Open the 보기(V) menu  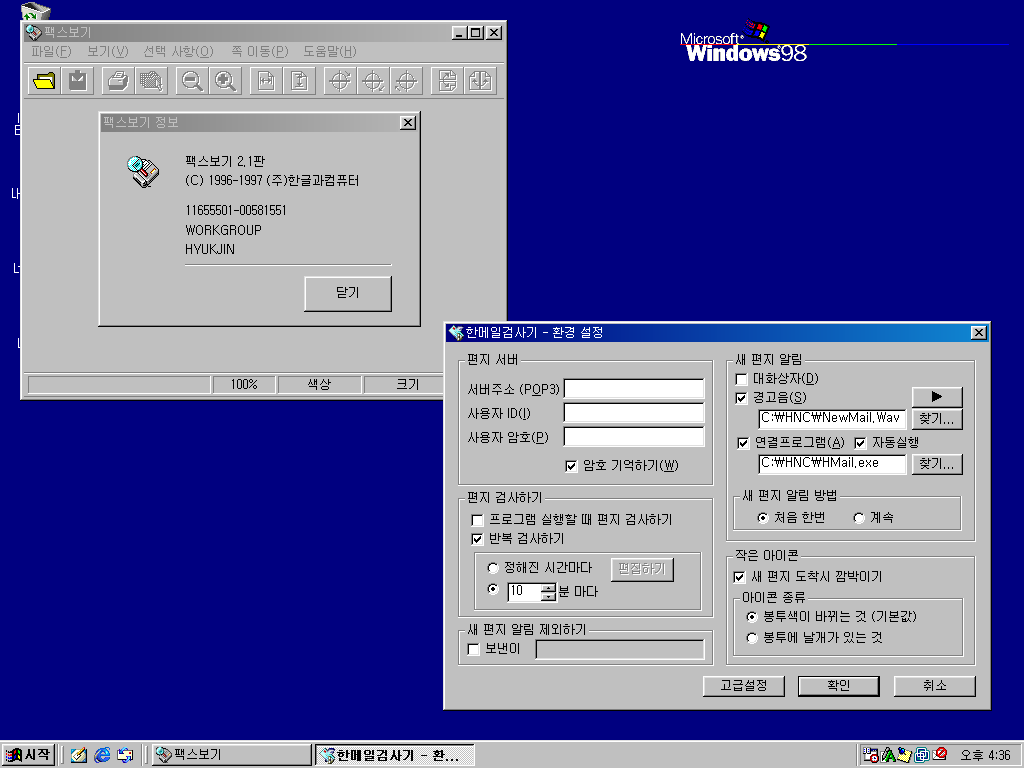pos(108,51)
